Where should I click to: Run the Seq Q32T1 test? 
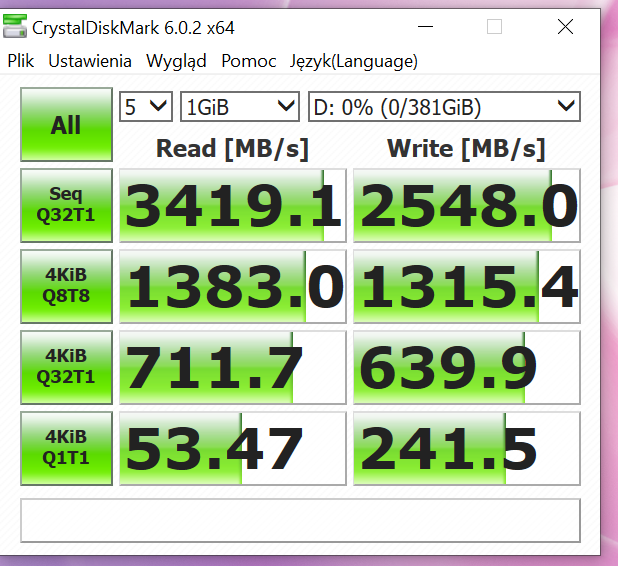point(66,205)
